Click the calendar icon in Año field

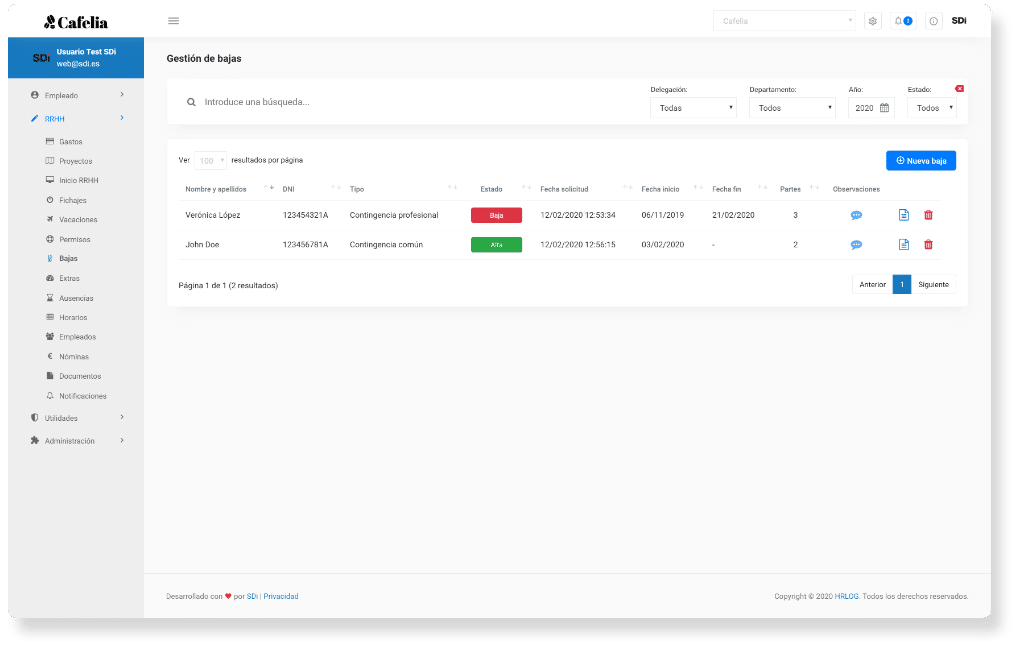pyautogui.click(x=884, y=108)
